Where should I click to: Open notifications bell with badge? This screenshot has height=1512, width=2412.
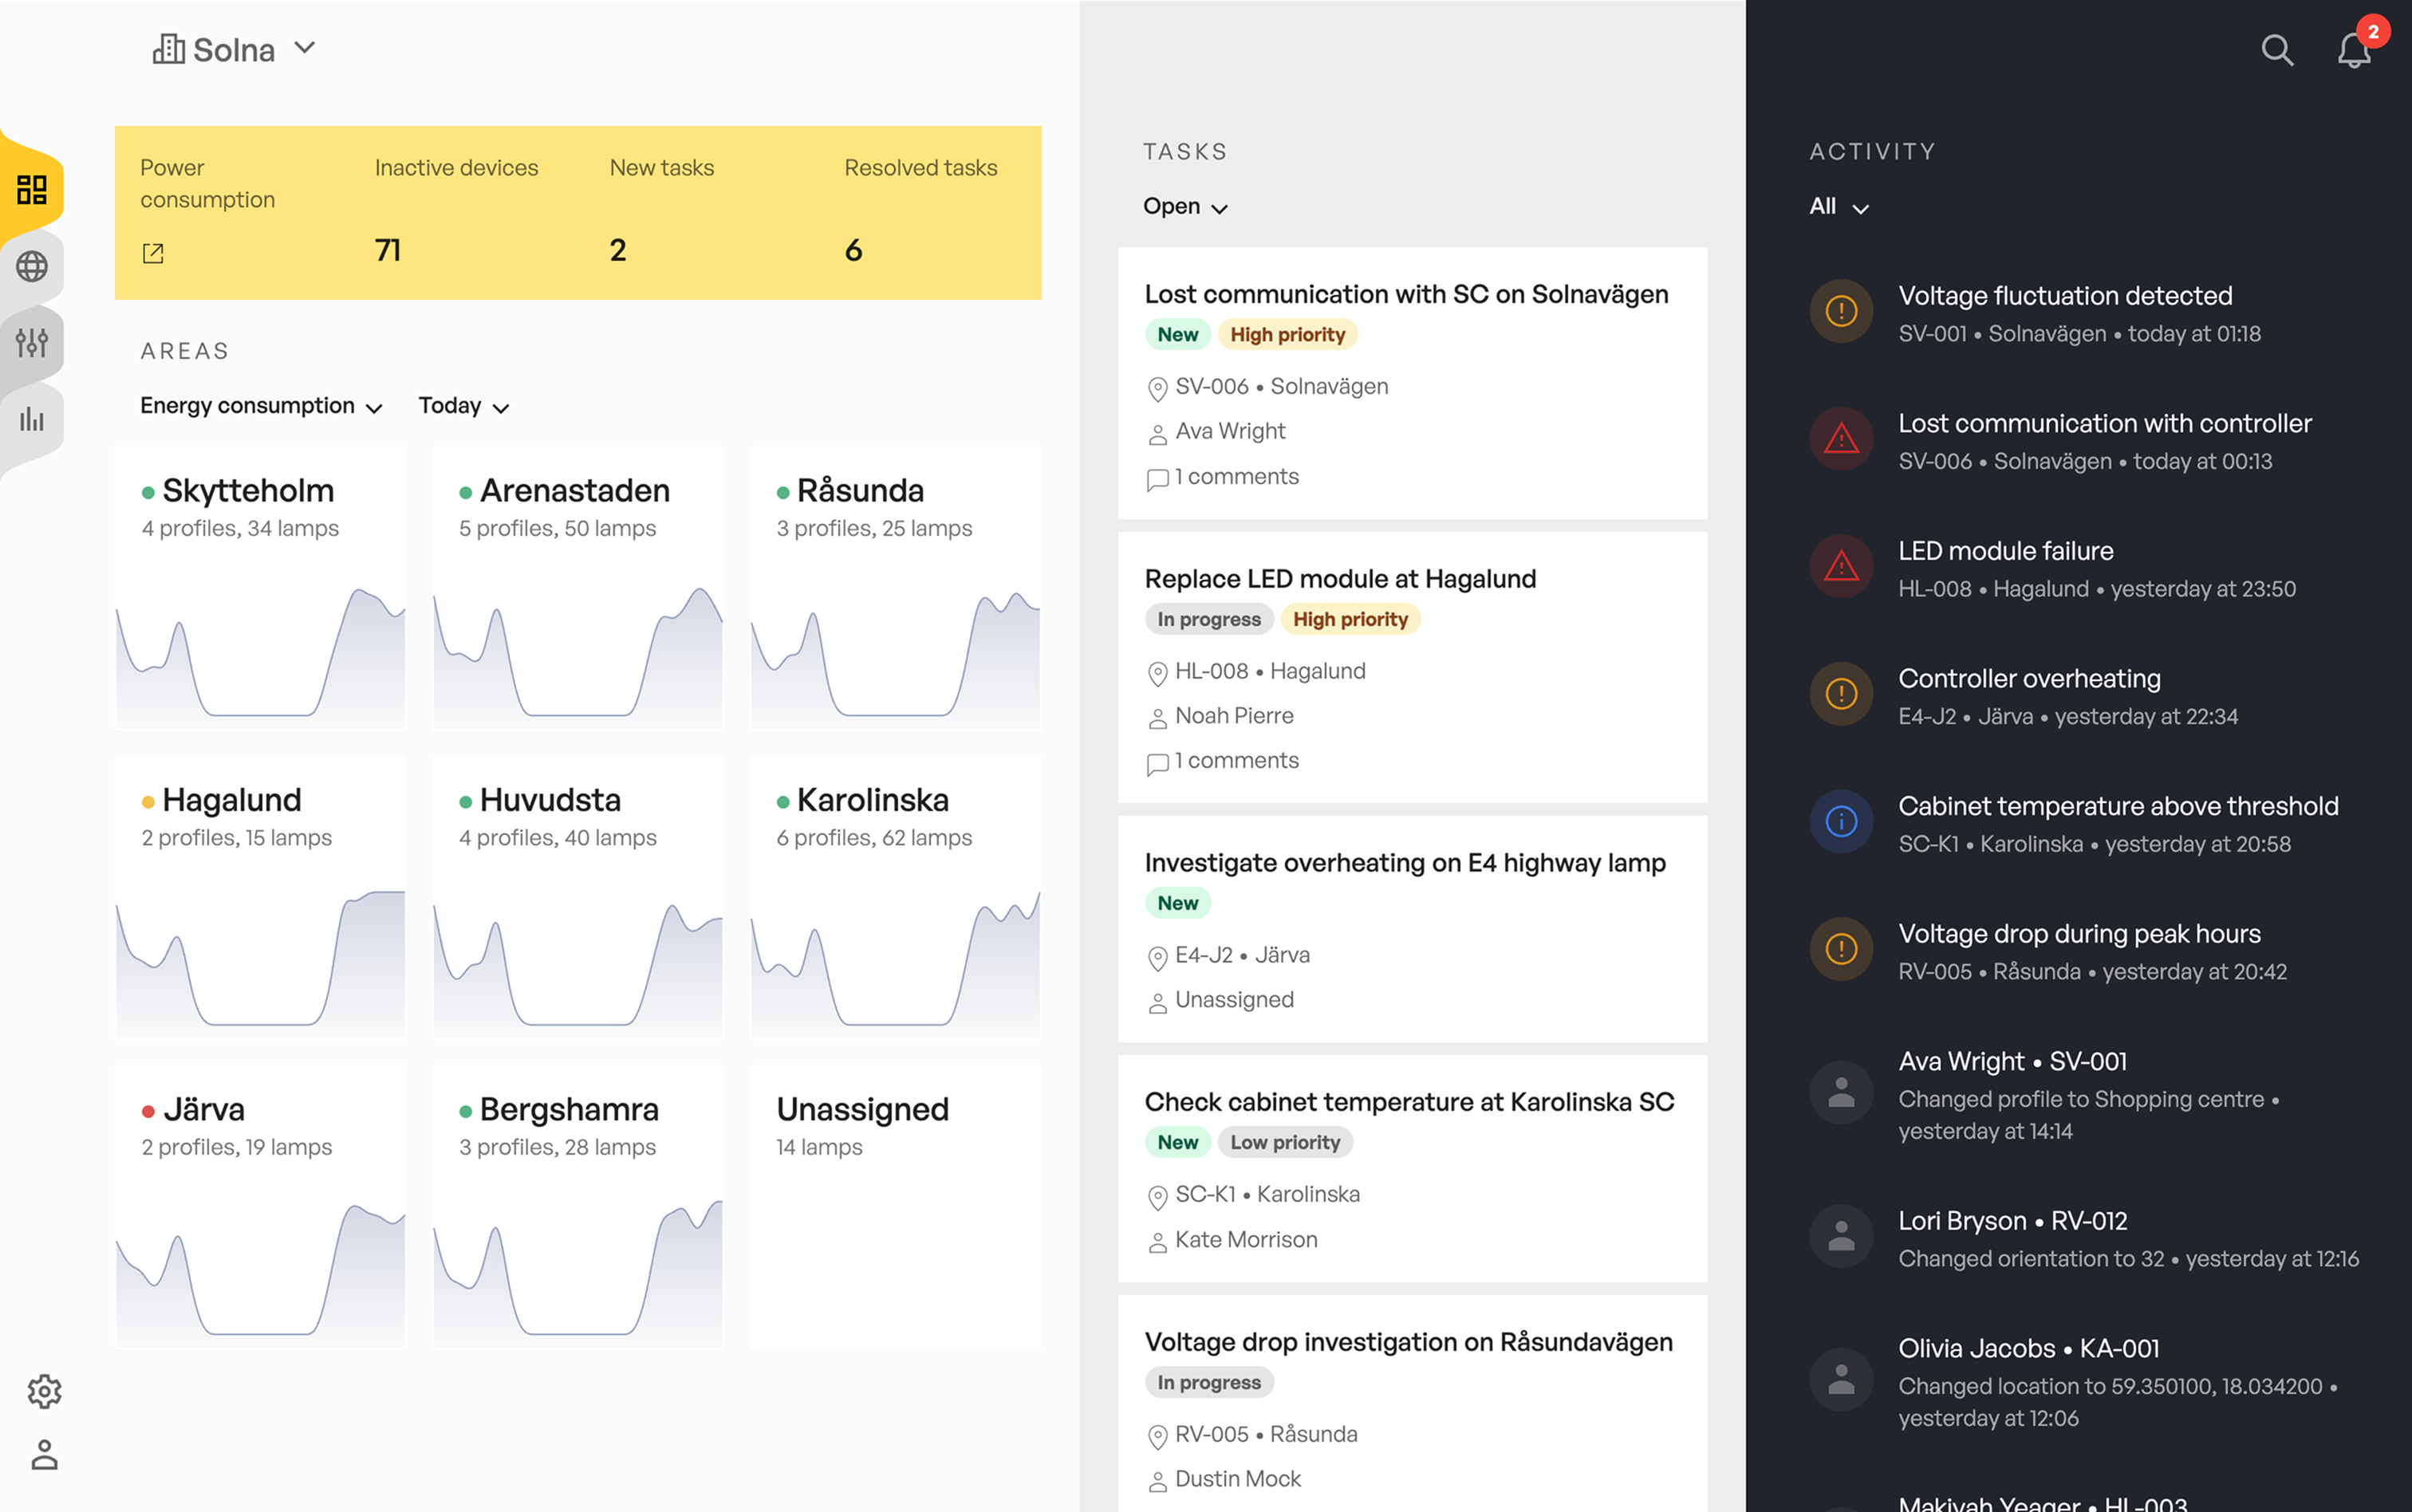[2355, 50]
